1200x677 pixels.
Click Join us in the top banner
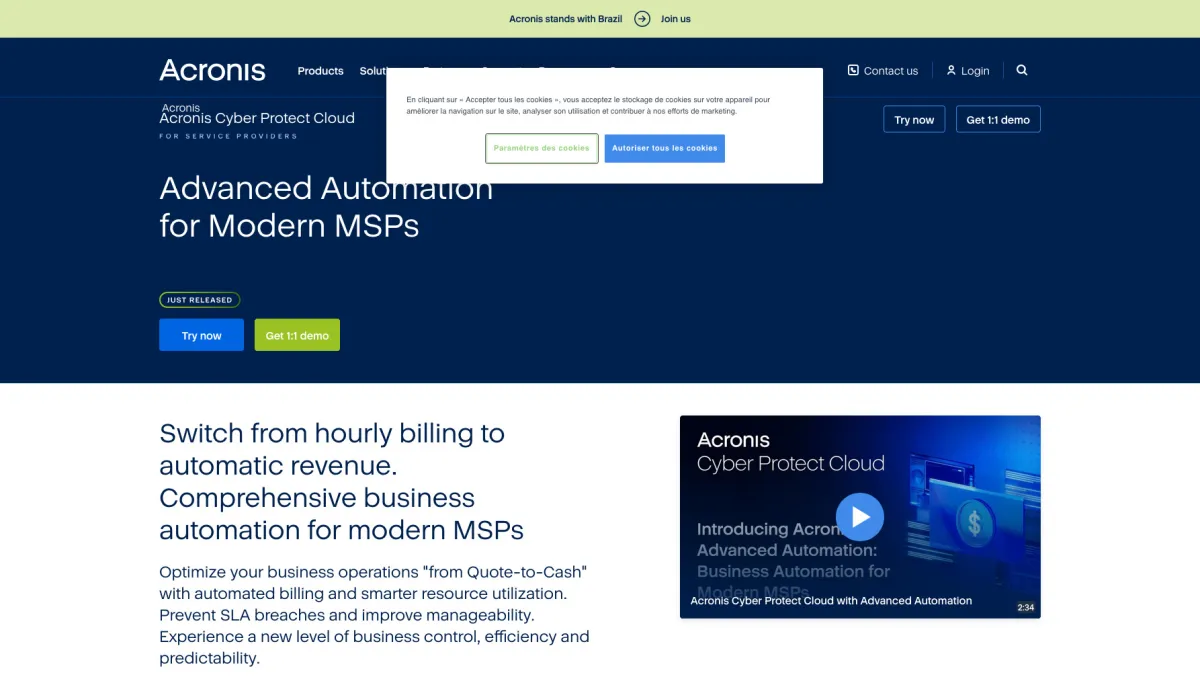(x=676, y=19)
